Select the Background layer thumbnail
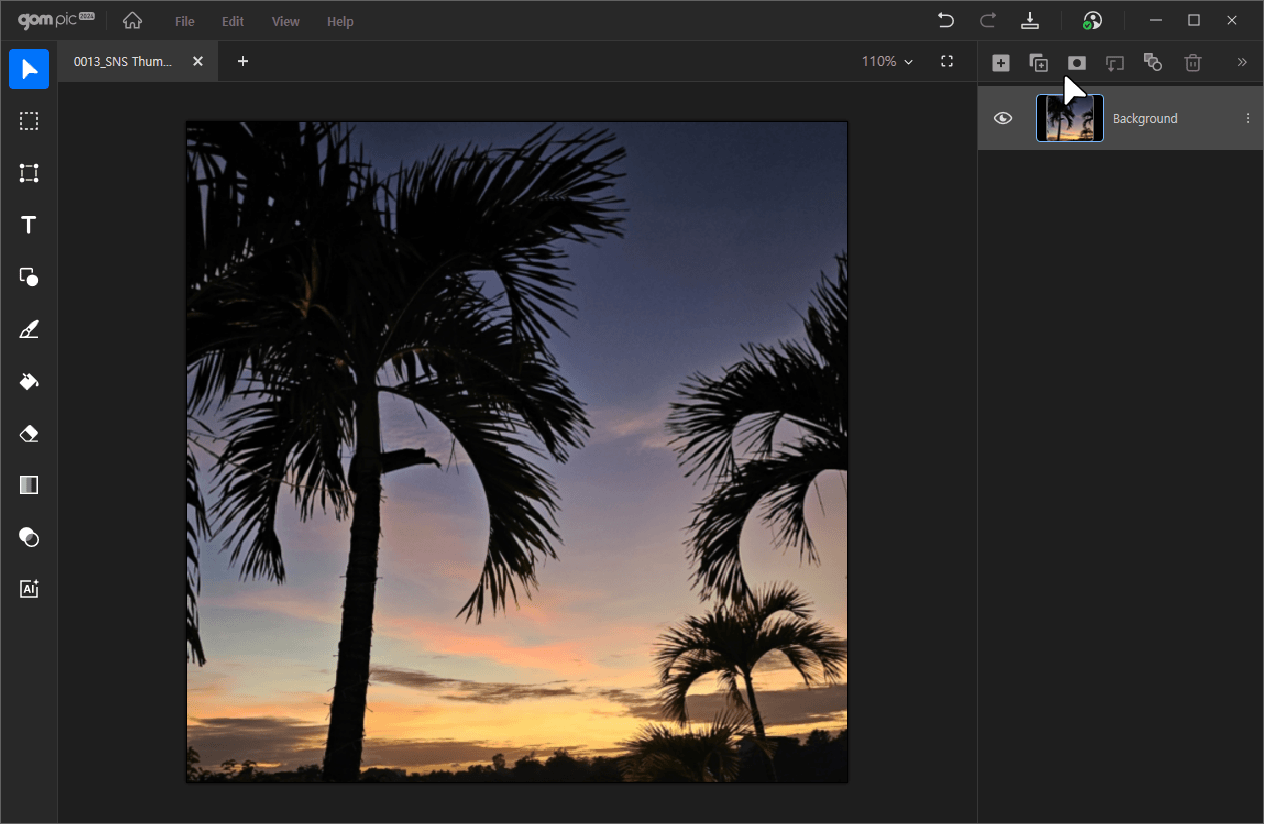This screenshot has width=1264, height=824. [x=1070, y=118]
